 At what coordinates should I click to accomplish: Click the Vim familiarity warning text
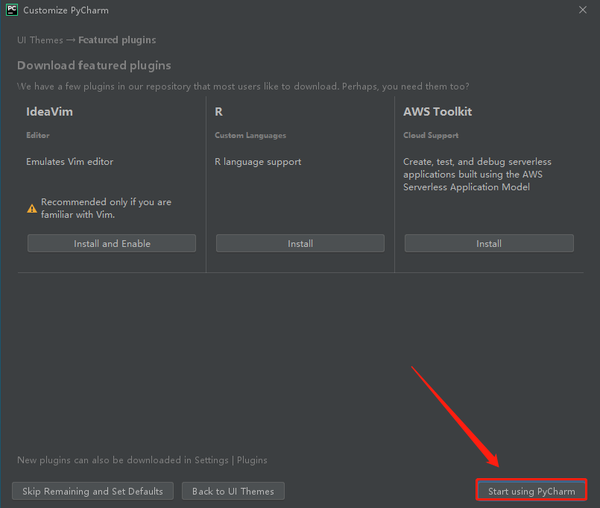click(106, 208)
